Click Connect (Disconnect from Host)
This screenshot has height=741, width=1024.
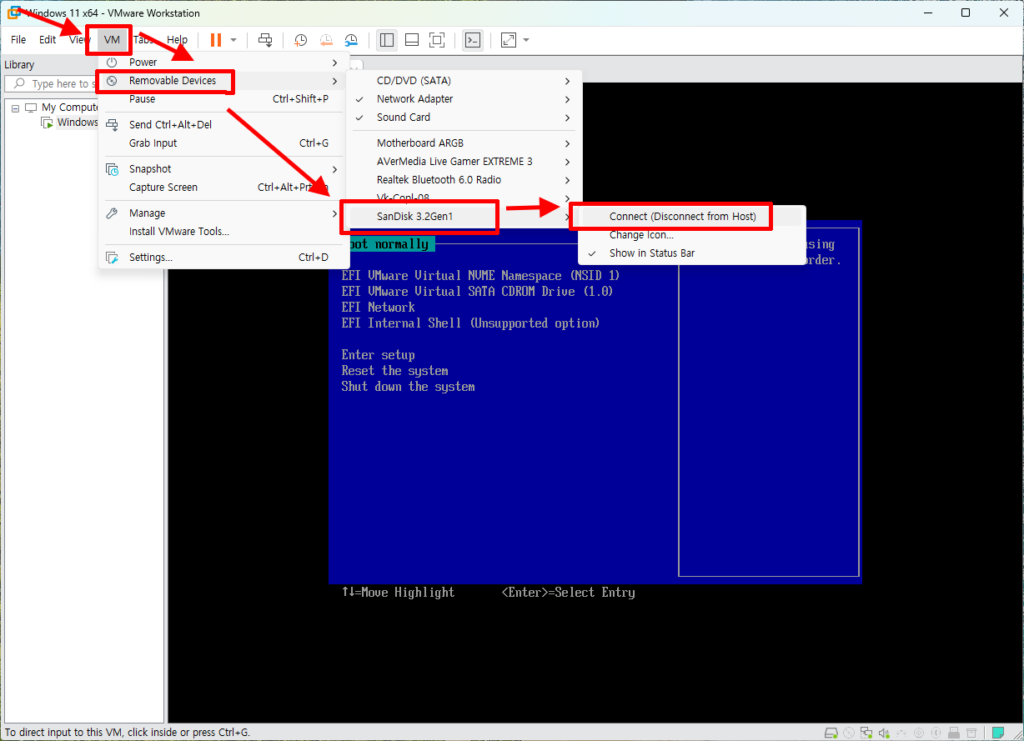[x=692, y=216]
